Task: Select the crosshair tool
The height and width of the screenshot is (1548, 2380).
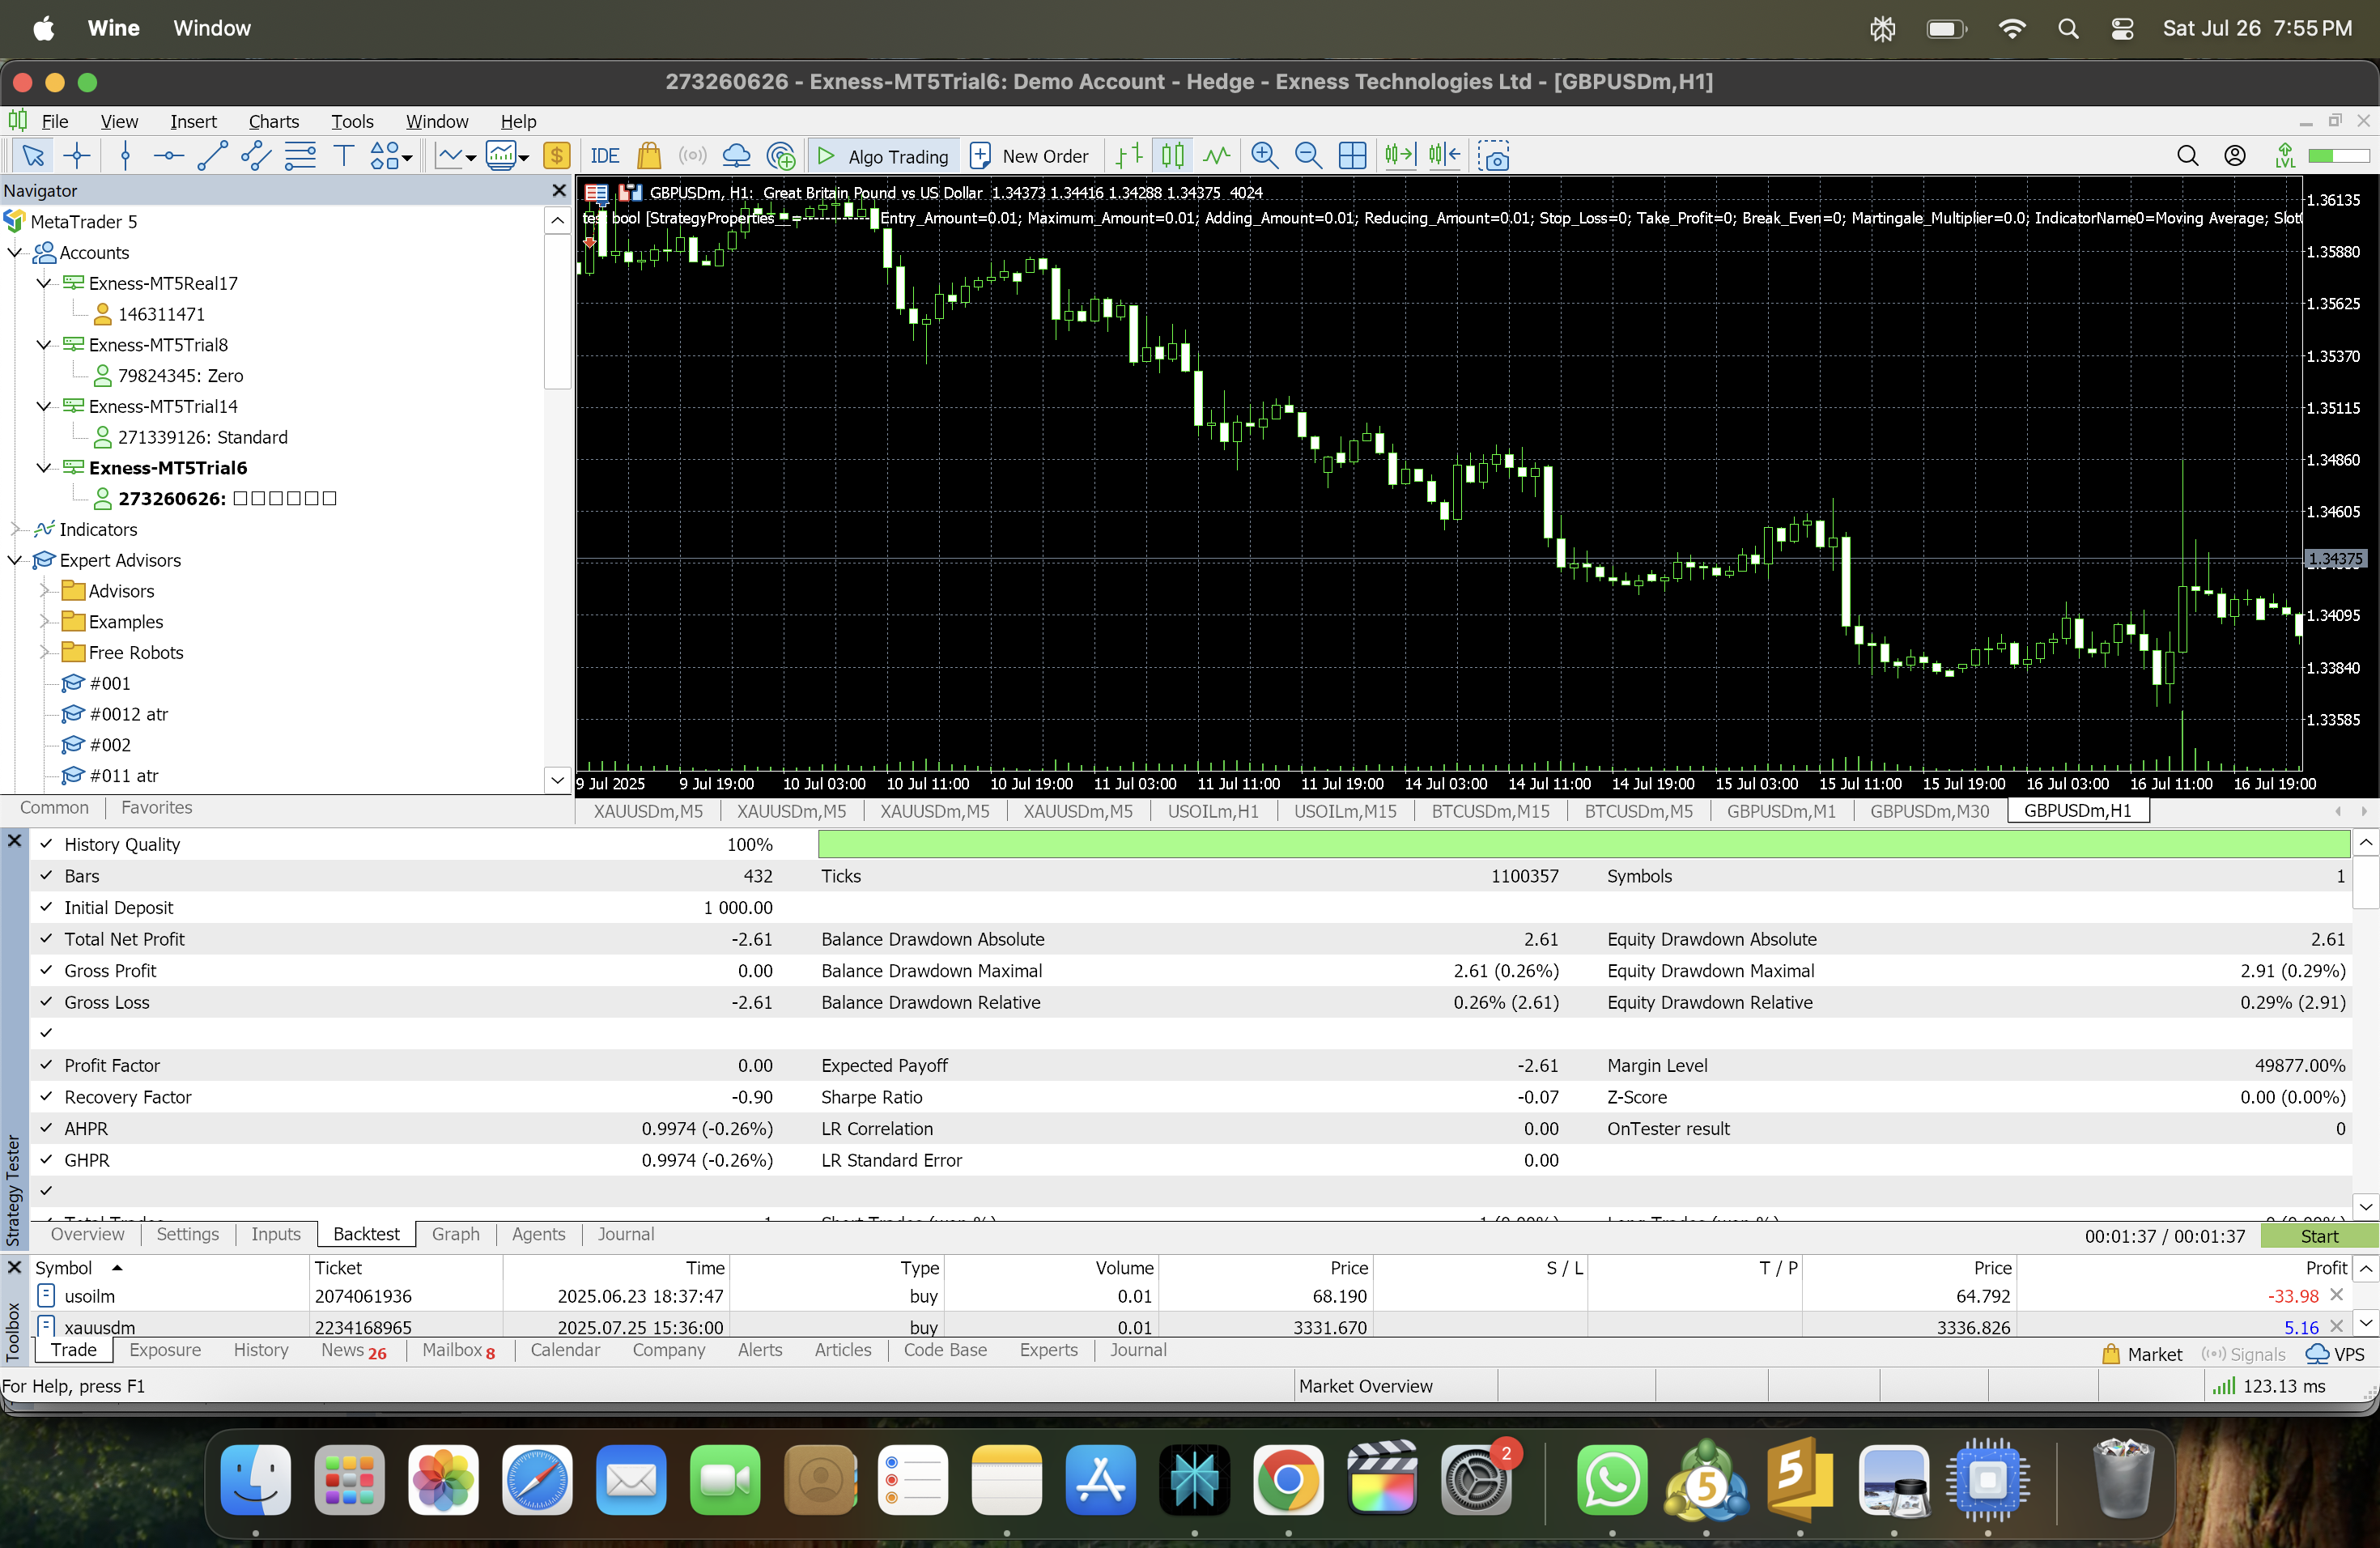Action: point(77,156)
